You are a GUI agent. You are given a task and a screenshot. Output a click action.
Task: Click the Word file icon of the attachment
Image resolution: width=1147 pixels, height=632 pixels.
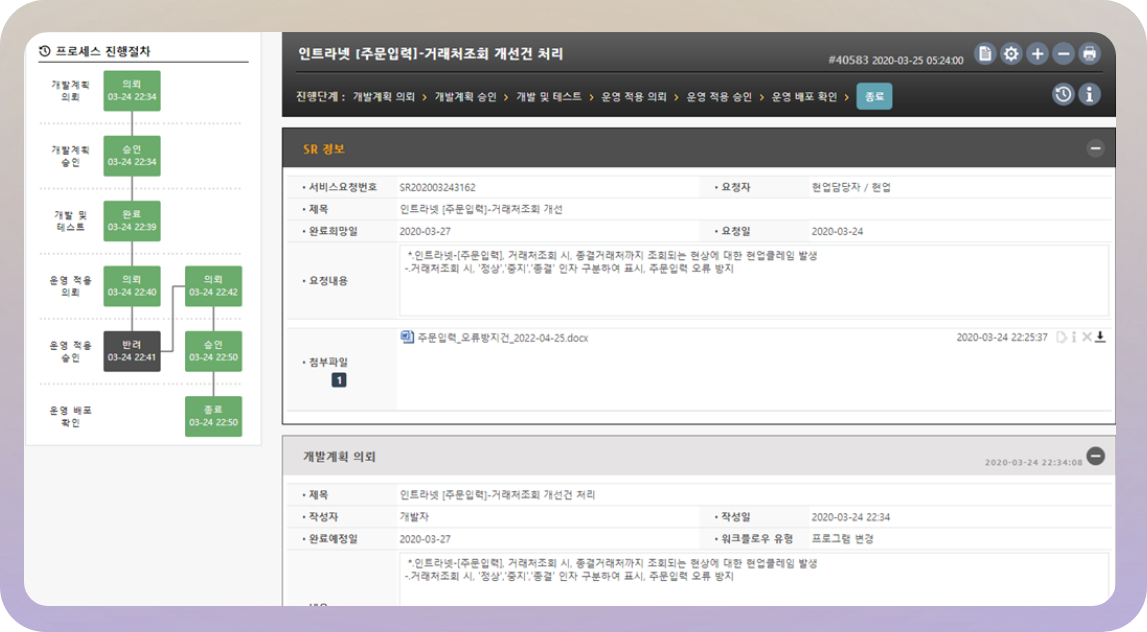407,336
